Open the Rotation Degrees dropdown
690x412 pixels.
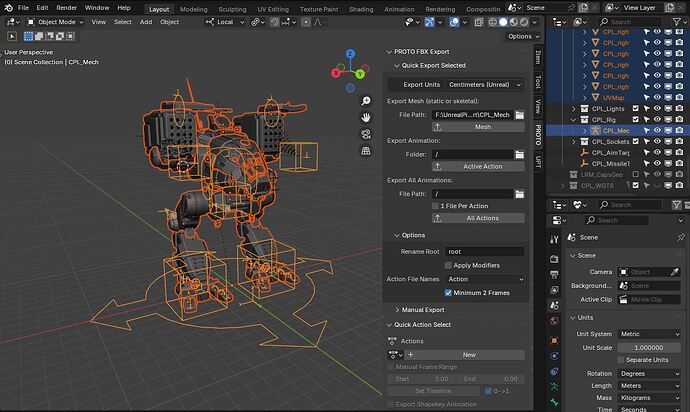coord(650,374)
